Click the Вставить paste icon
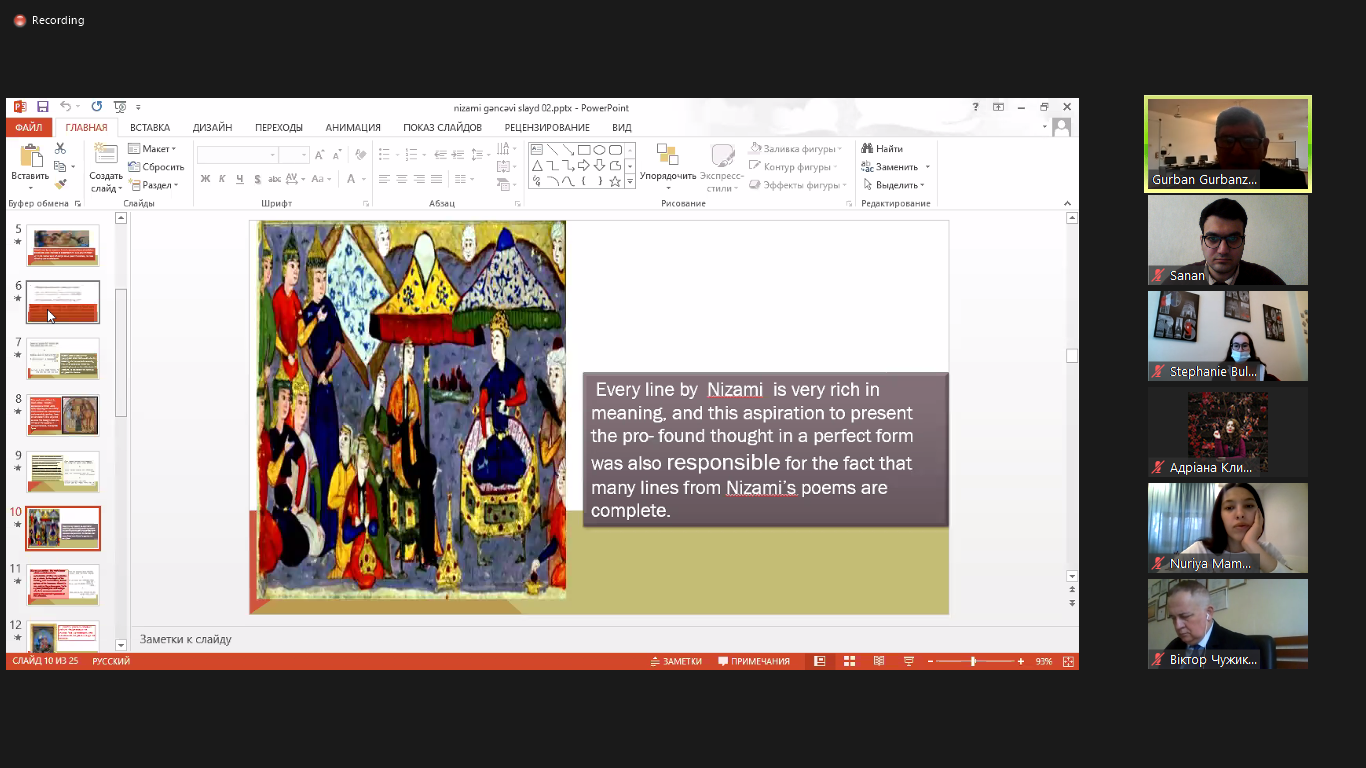This screenshot has height=768, width=1366. 30,156
